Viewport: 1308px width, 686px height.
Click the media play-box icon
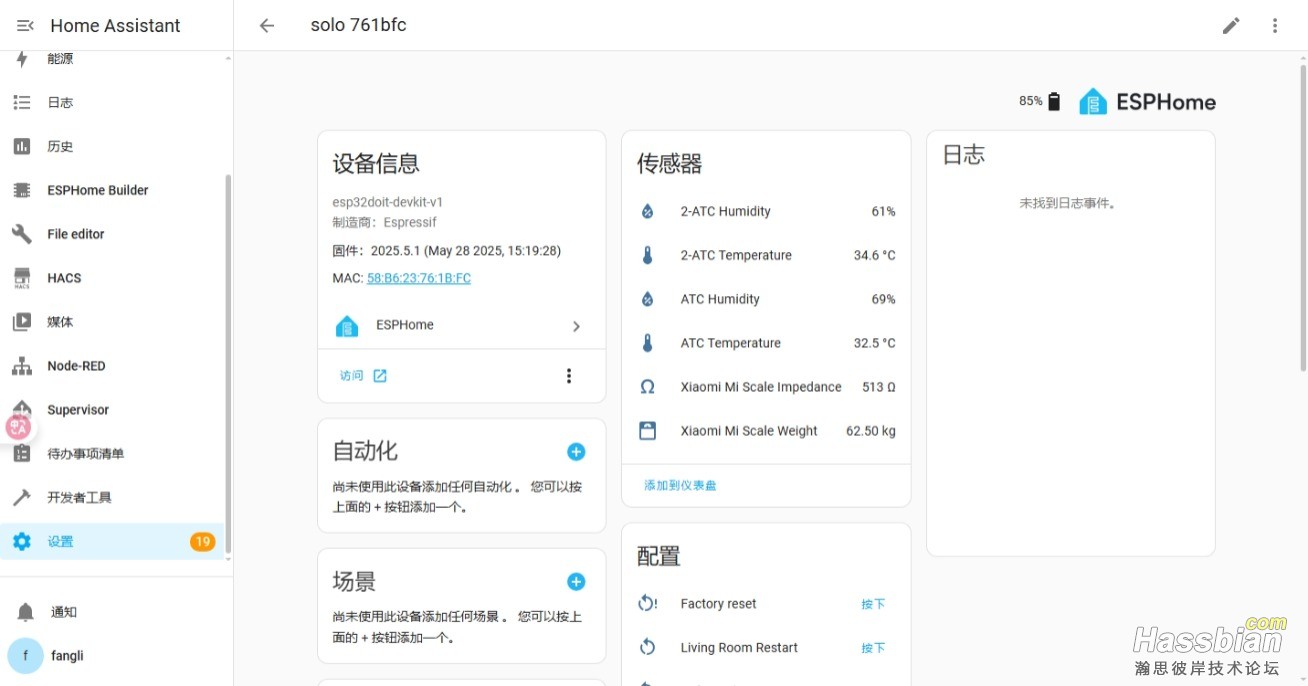(22, 322)
